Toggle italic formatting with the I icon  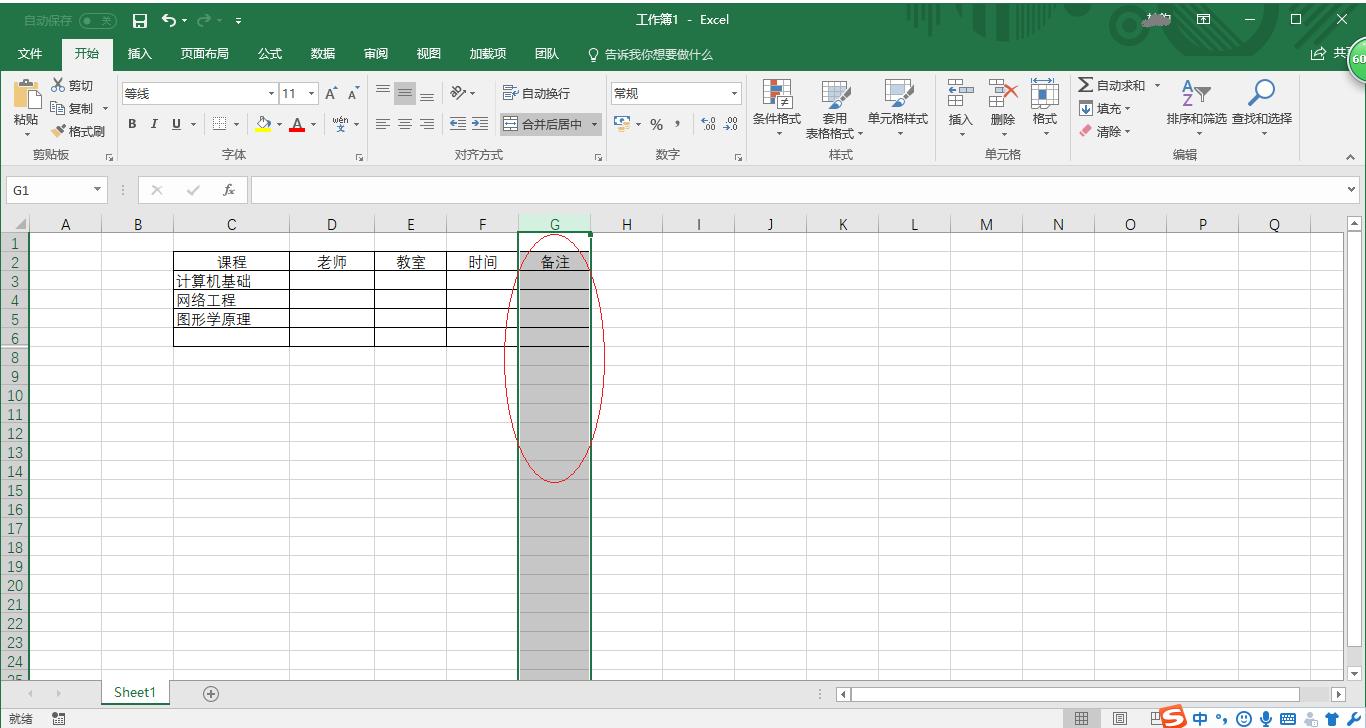[153, 124]
